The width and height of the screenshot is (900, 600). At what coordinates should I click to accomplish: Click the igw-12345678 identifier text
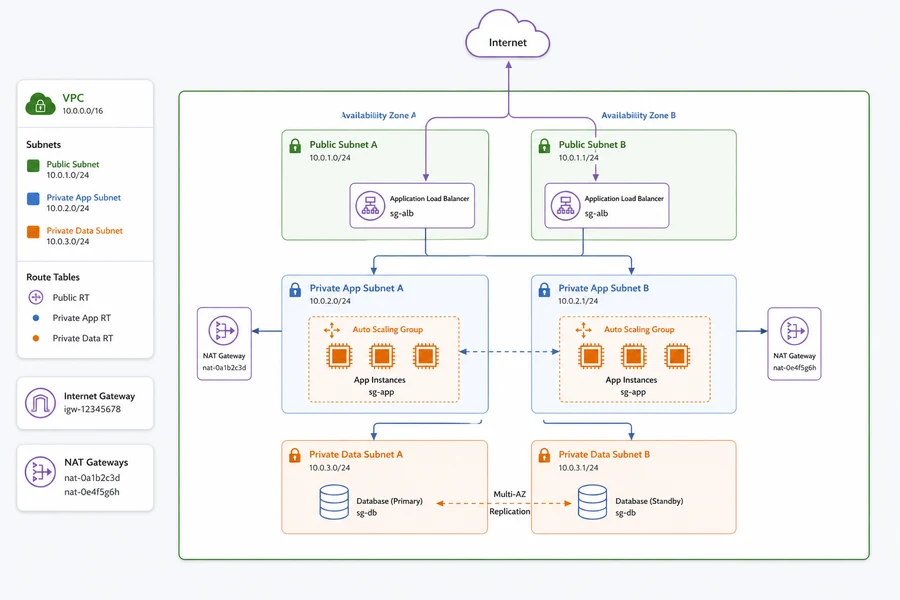point(92,409)
